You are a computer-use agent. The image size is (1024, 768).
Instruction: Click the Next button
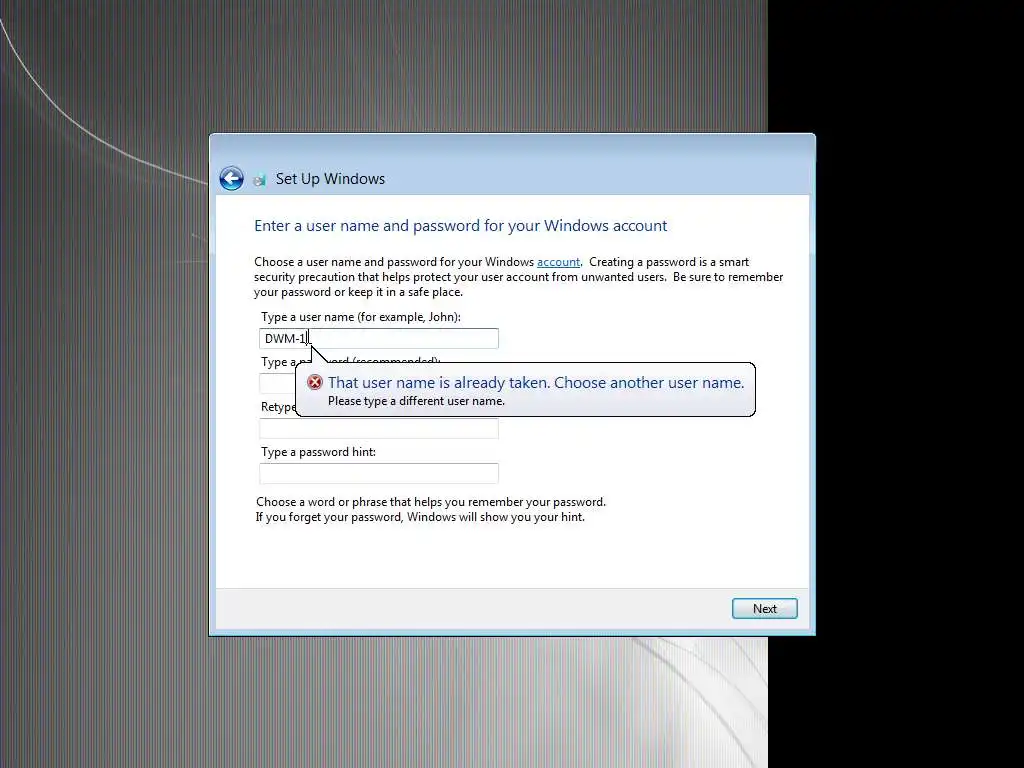pyautogui.click(x=764, y=609)
